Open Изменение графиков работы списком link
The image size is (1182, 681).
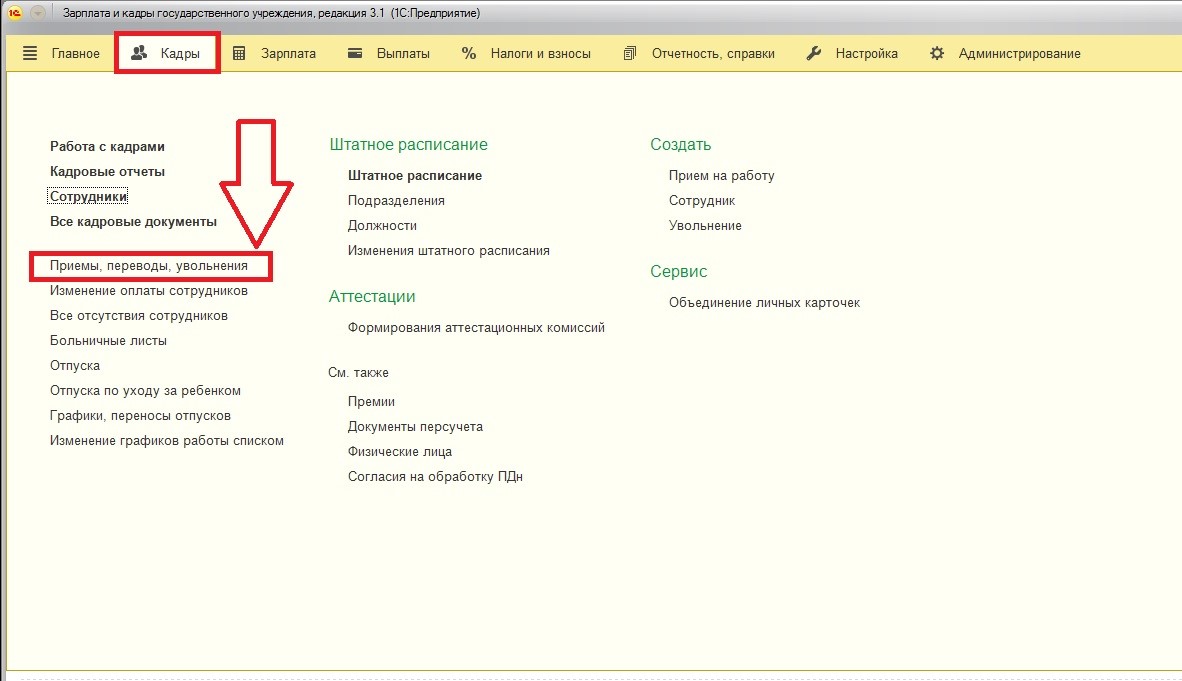point(167,440)
